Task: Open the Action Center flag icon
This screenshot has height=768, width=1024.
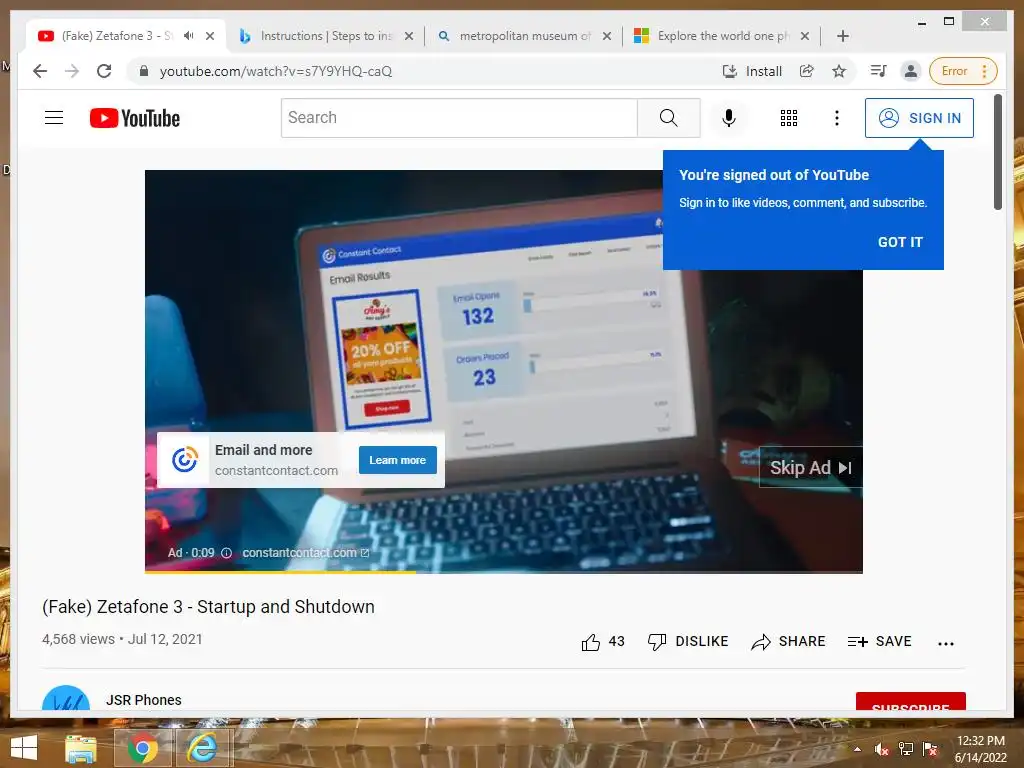Action: coord(930,749)
